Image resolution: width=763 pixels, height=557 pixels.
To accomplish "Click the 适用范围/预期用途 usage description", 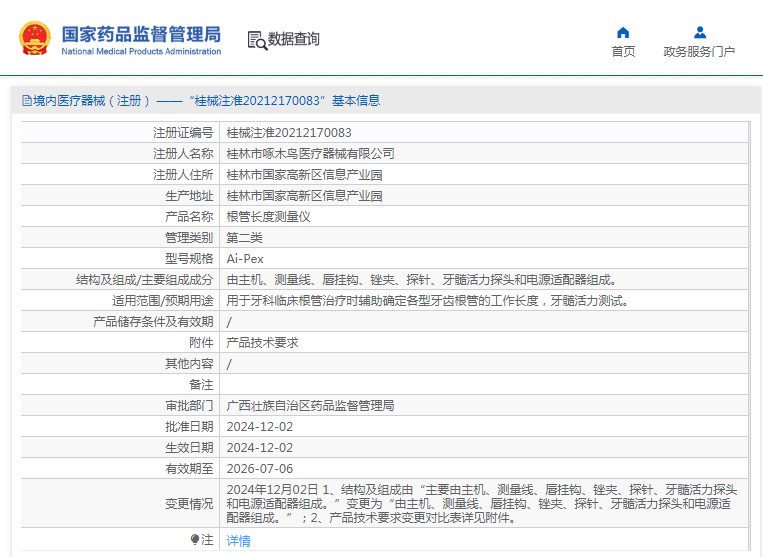I will [x=428, y=301].
